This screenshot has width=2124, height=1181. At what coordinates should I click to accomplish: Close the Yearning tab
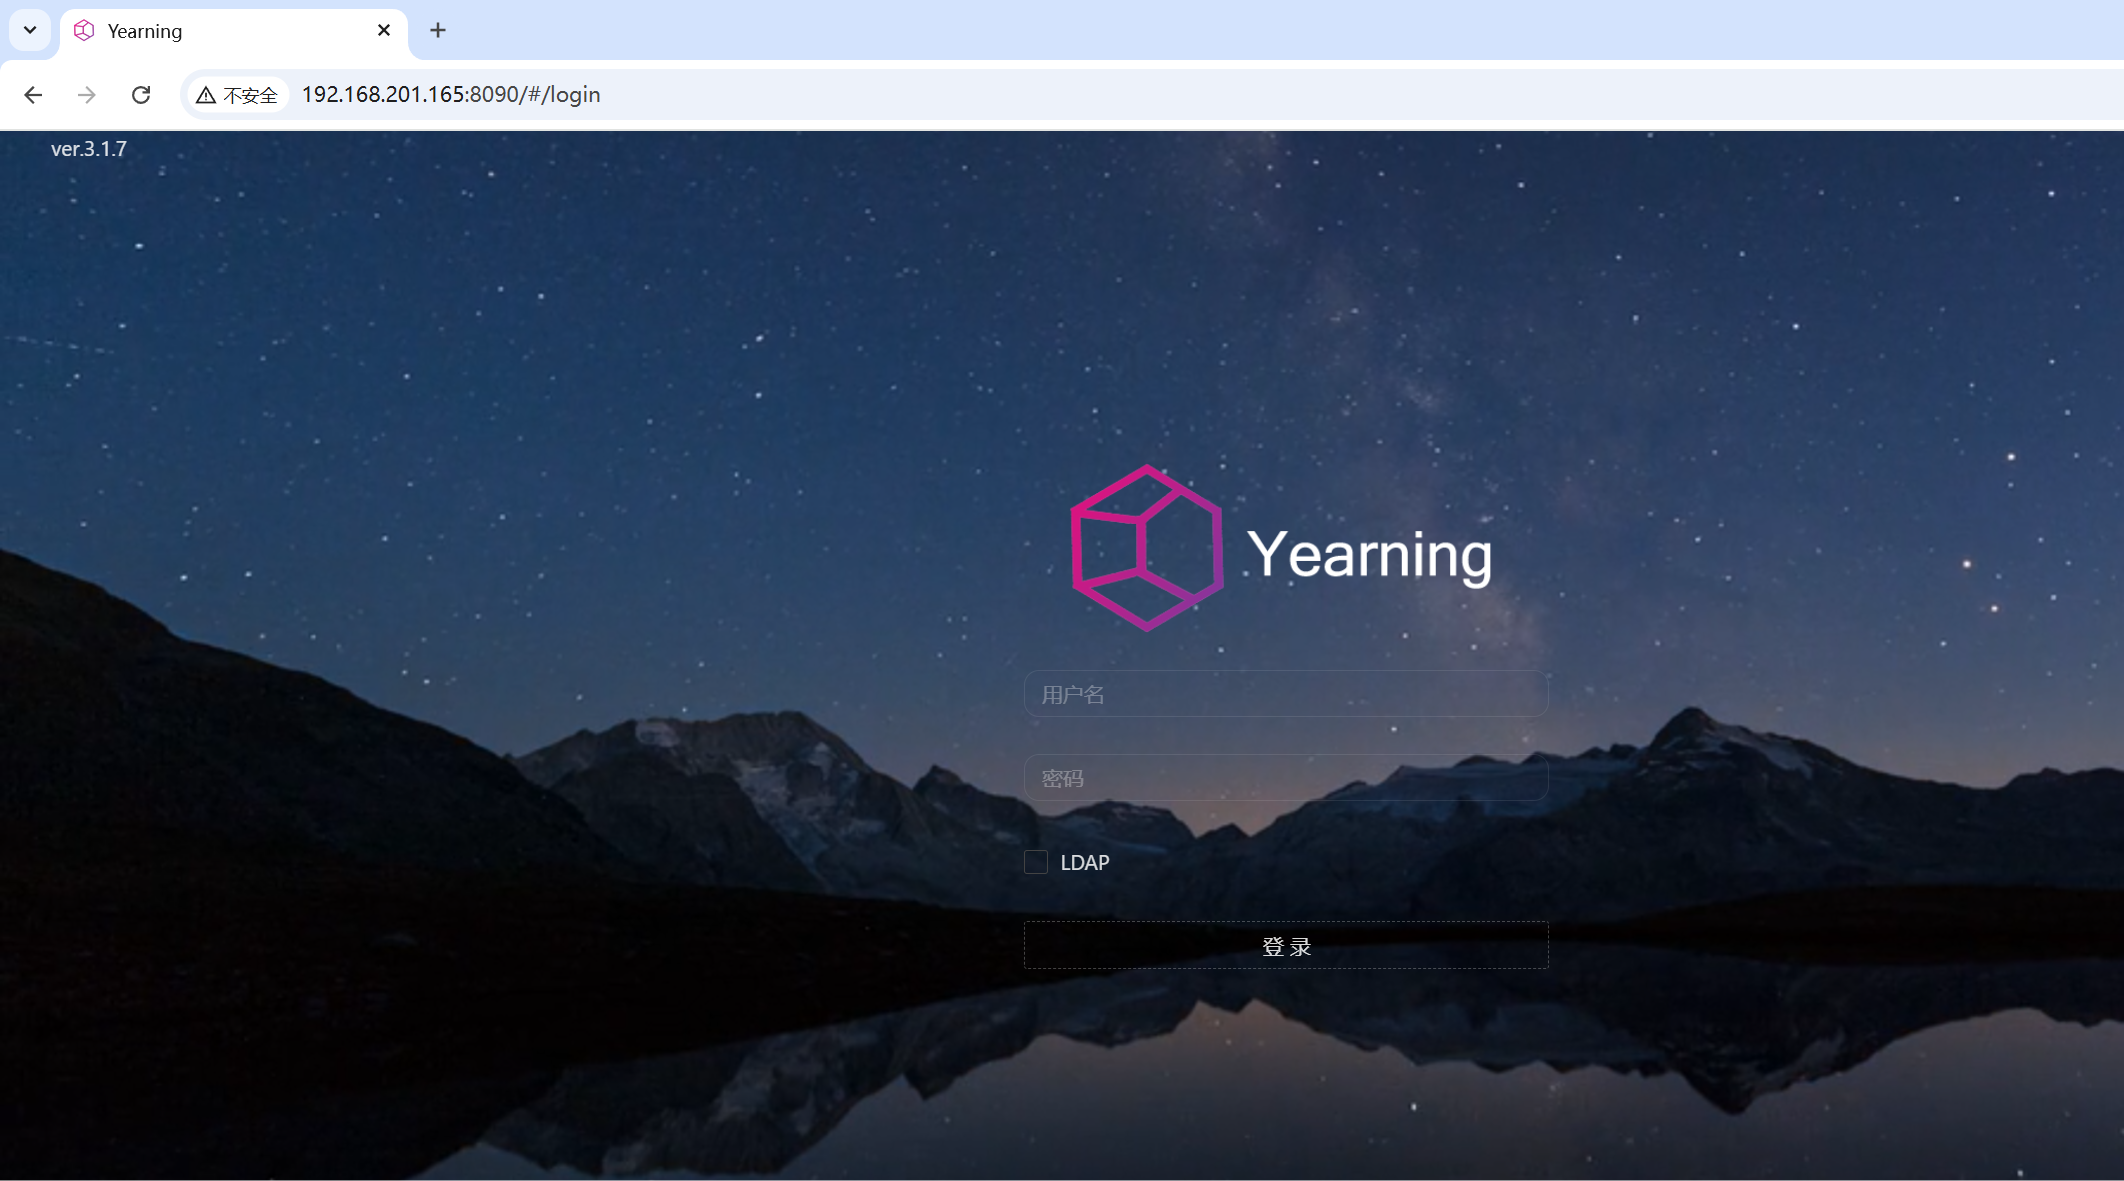click(384, 30)
